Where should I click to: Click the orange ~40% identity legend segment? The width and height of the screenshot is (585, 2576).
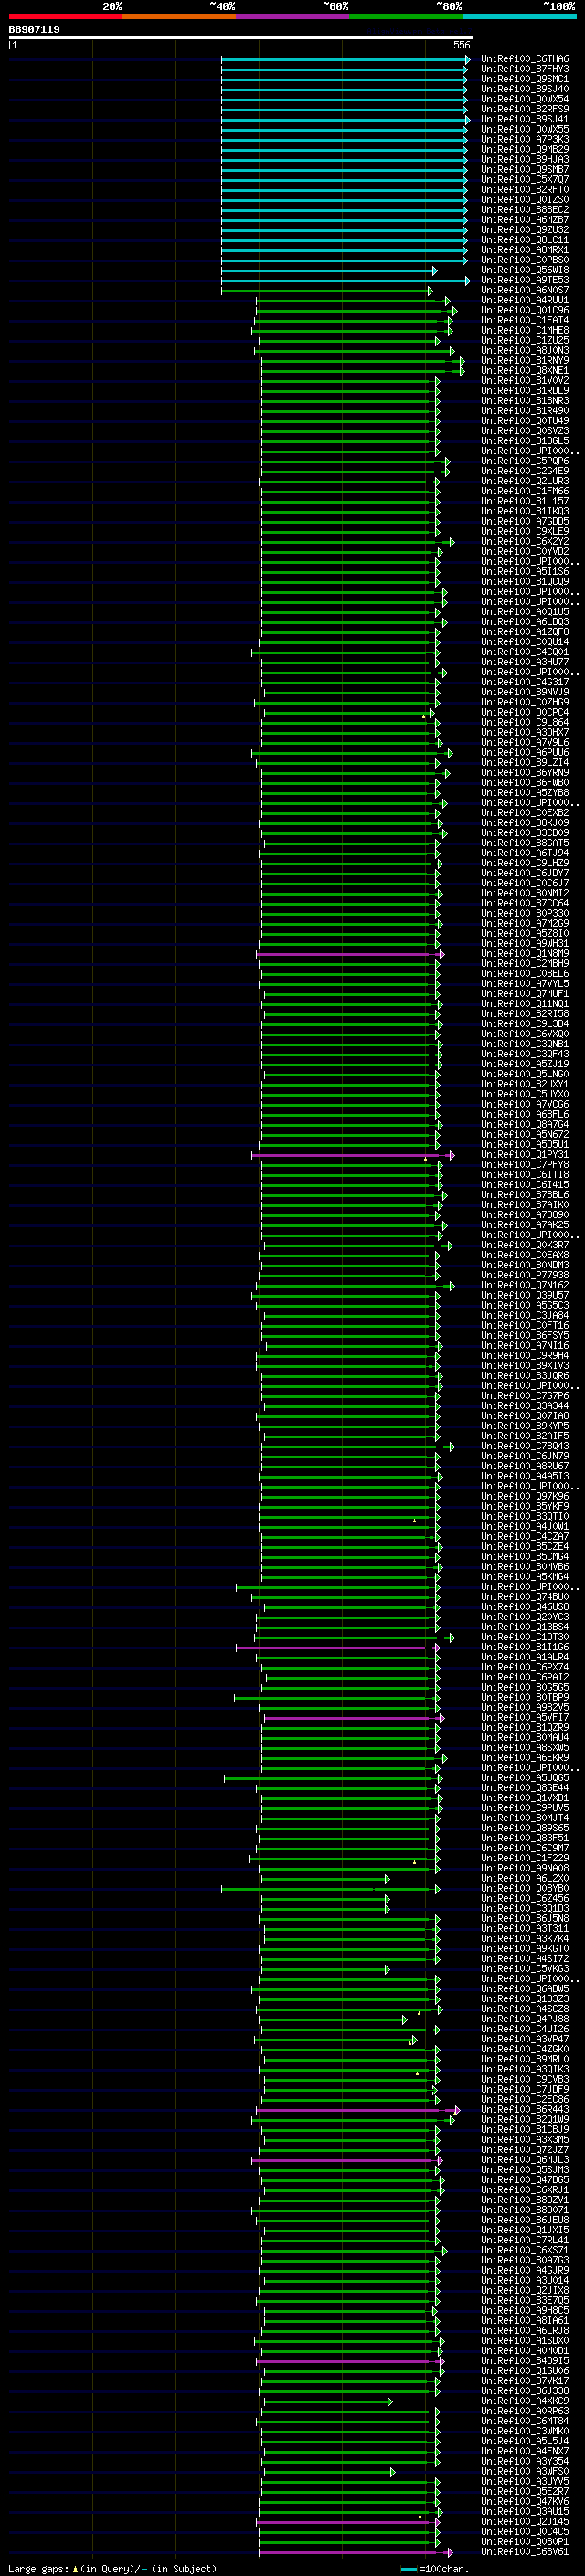pyautogui.click(x=179, y=16)
